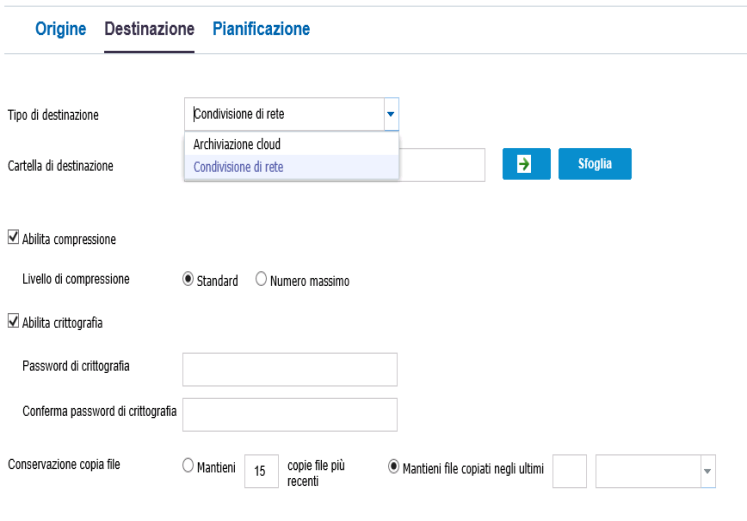This screenshot has height=521, width=747.
Task: Click the empty retention number field
Action: pyautogui.click(x=569, y=471)
